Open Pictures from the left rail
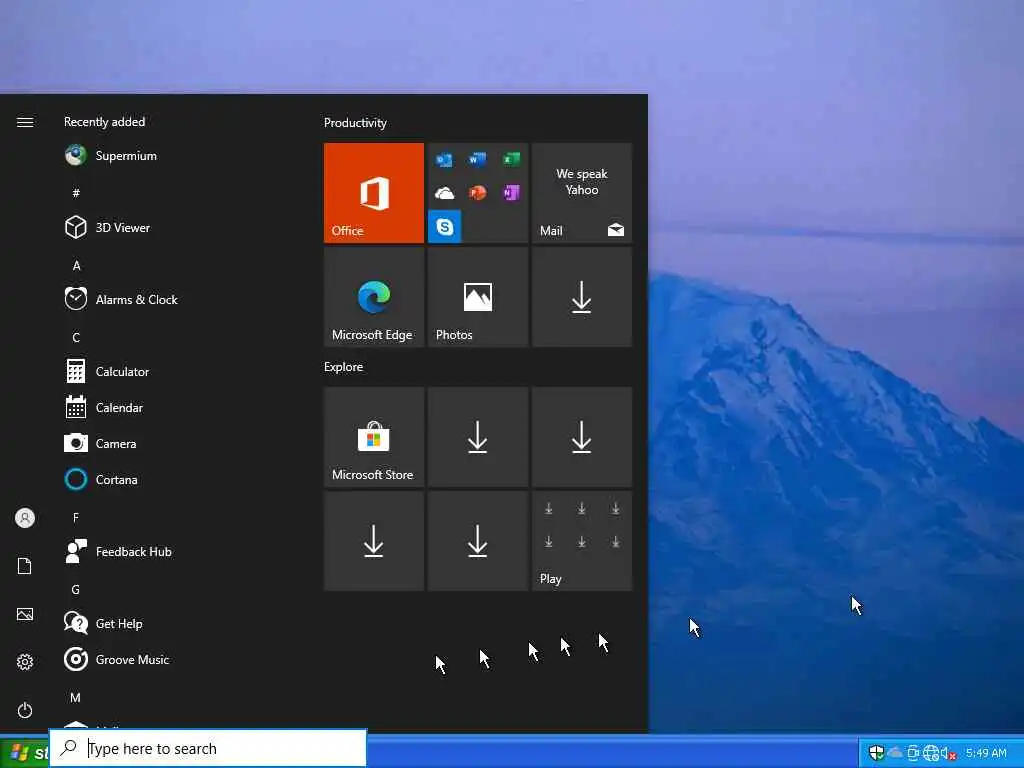Viewport: 1024px width, 768px height. 25,614
